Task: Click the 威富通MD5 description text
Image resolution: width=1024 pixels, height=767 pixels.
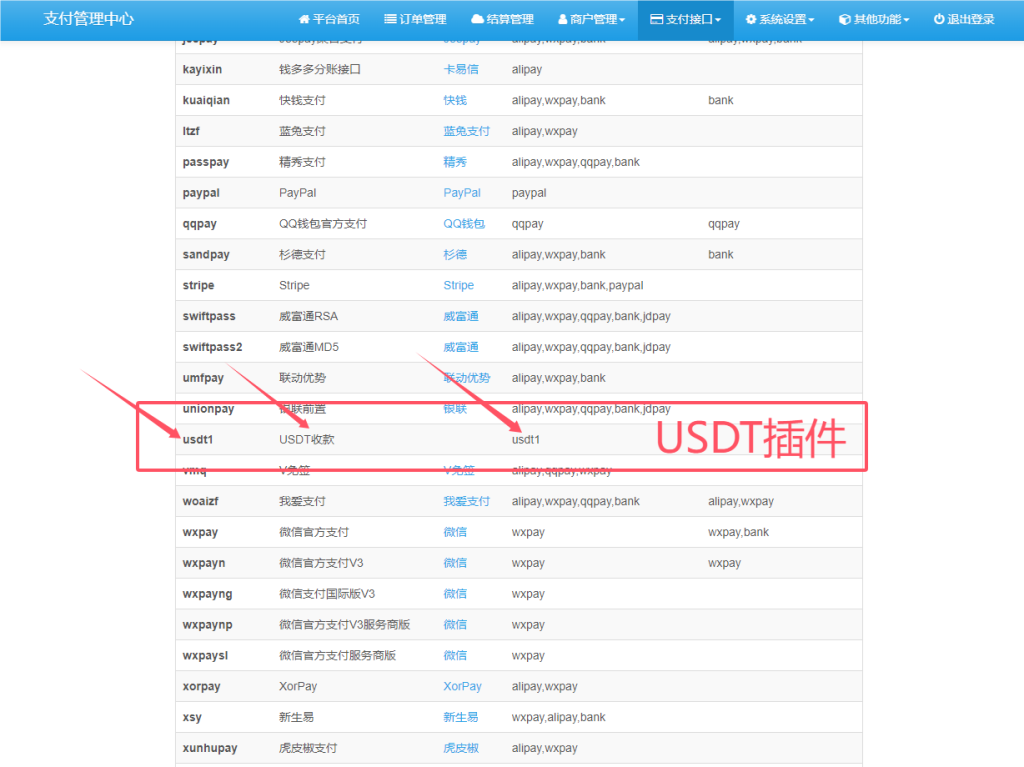Action: click(x=309, y=347)
